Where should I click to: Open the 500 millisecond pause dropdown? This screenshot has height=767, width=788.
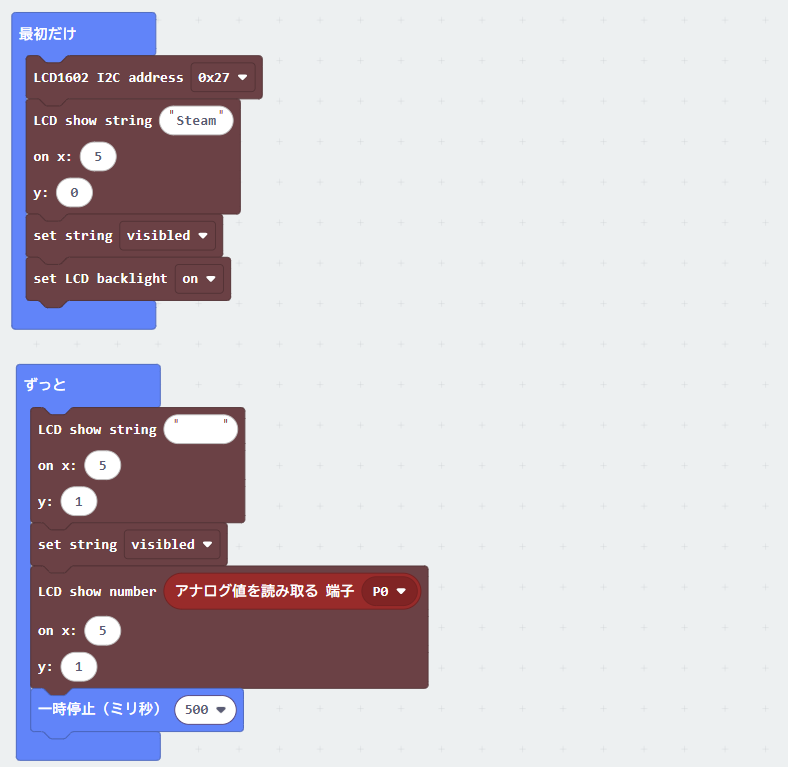point(205,710)
